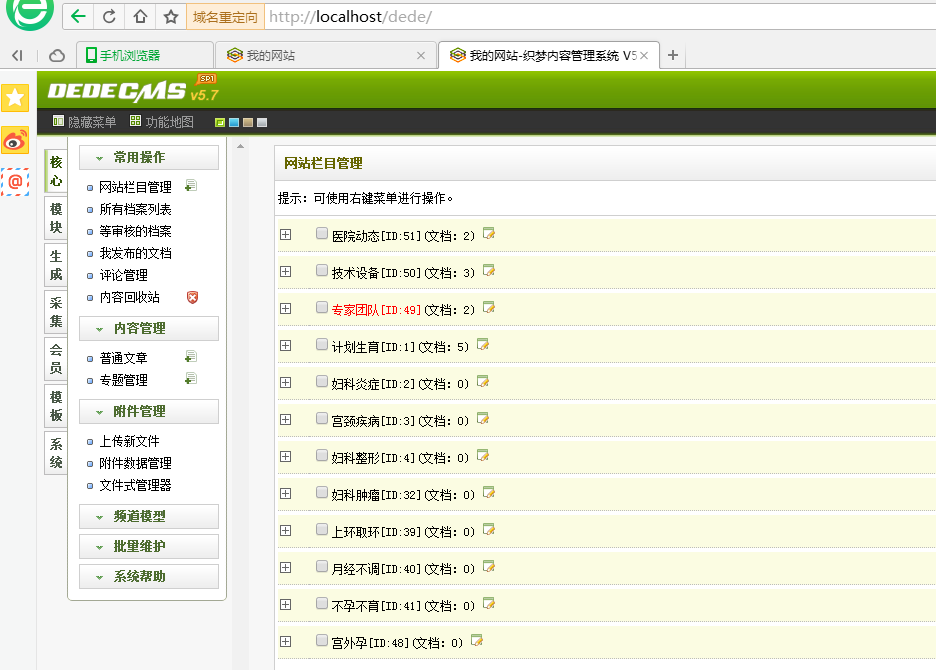This screenshot has width=936, height=670.
Task: Select the 不孕不育 checkbox
Action: 321,604
